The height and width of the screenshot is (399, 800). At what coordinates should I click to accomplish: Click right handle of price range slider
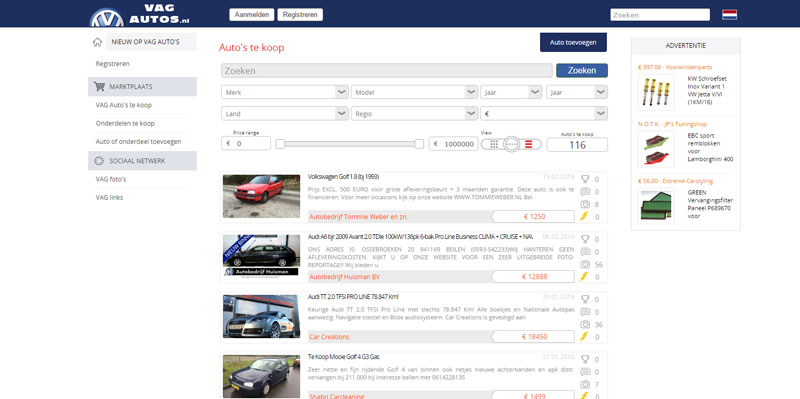[x=419, y=144]
